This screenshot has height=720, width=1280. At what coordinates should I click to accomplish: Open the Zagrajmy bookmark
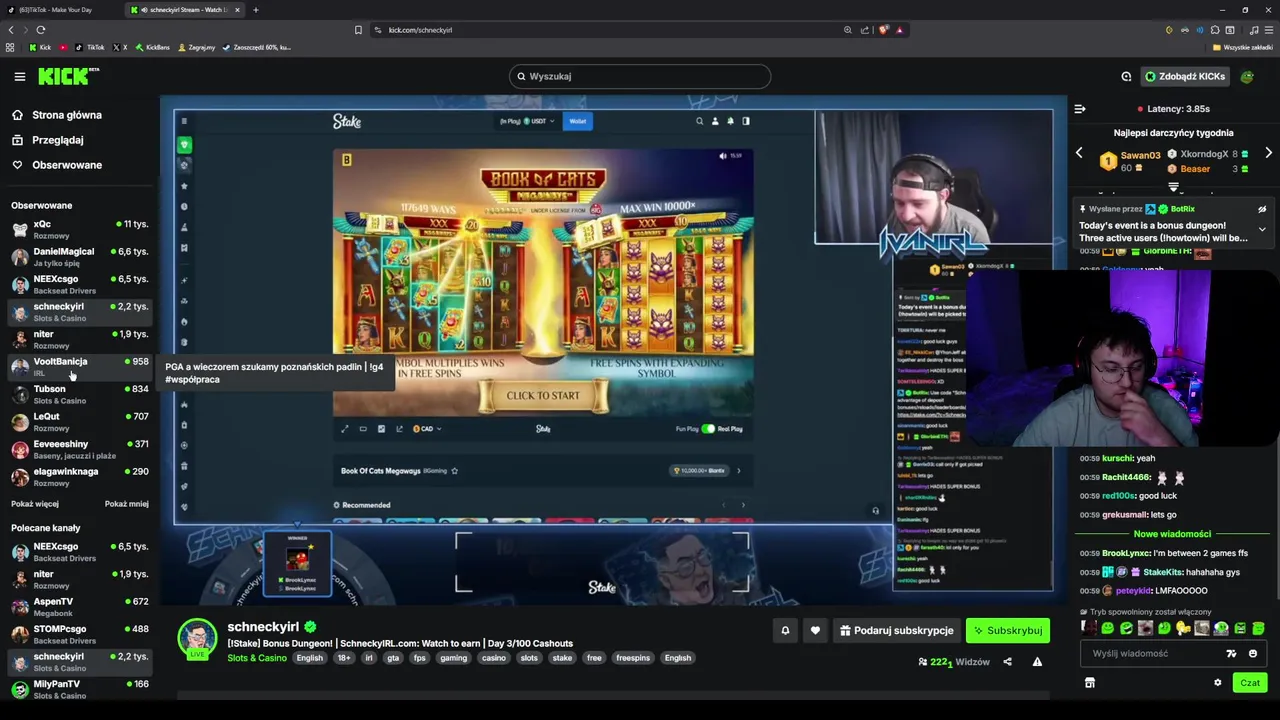click(x=196, y=47)
